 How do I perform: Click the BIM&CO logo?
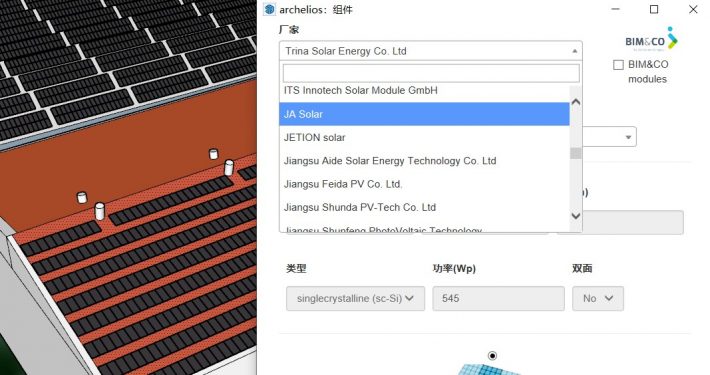point(651,39)
